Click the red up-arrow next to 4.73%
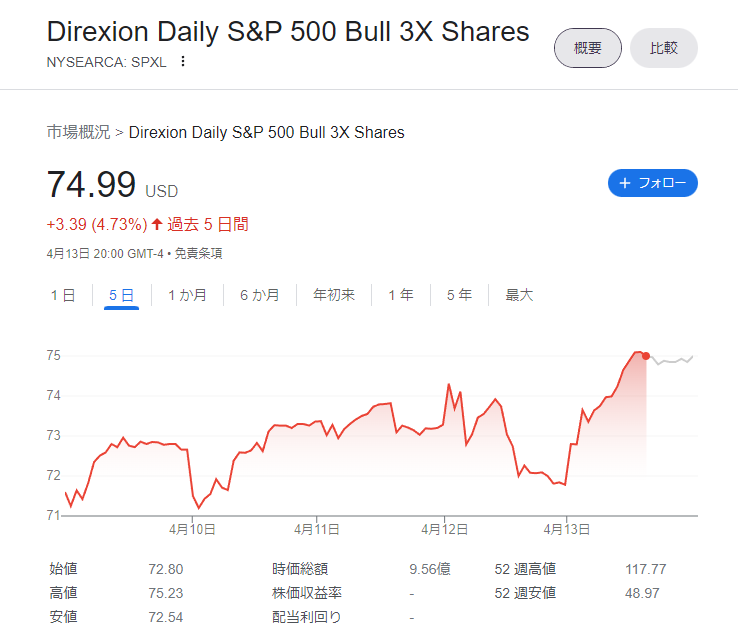This screenshot has height=635, width=738. (157, 224)
